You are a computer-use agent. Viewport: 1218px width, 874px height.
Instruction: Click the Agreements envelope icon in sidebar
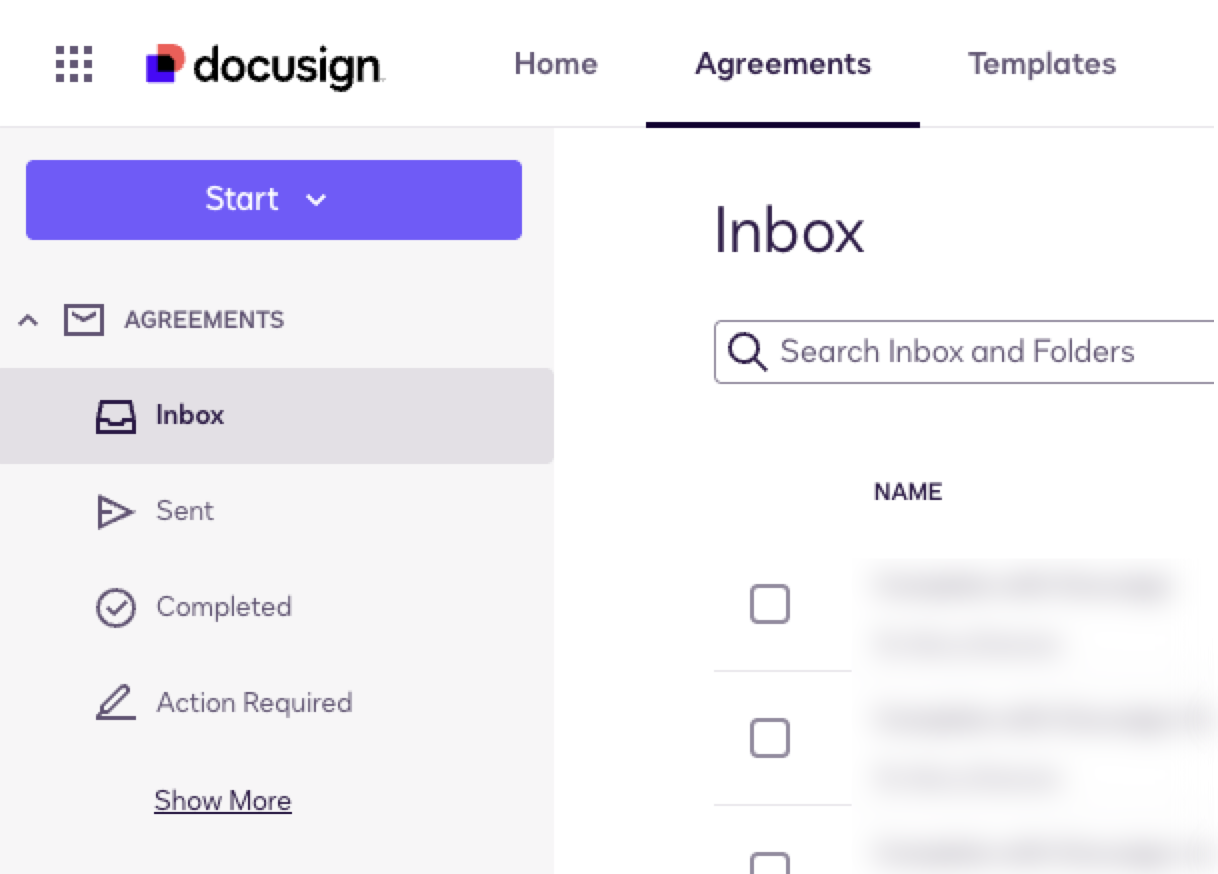coord(84,320)
